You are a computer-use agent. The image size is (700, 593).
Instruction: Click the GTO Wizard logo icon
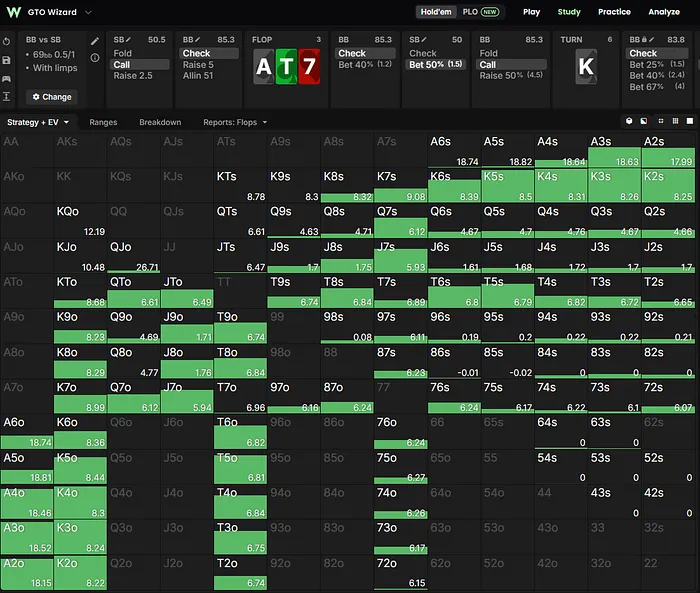point(14,12)
